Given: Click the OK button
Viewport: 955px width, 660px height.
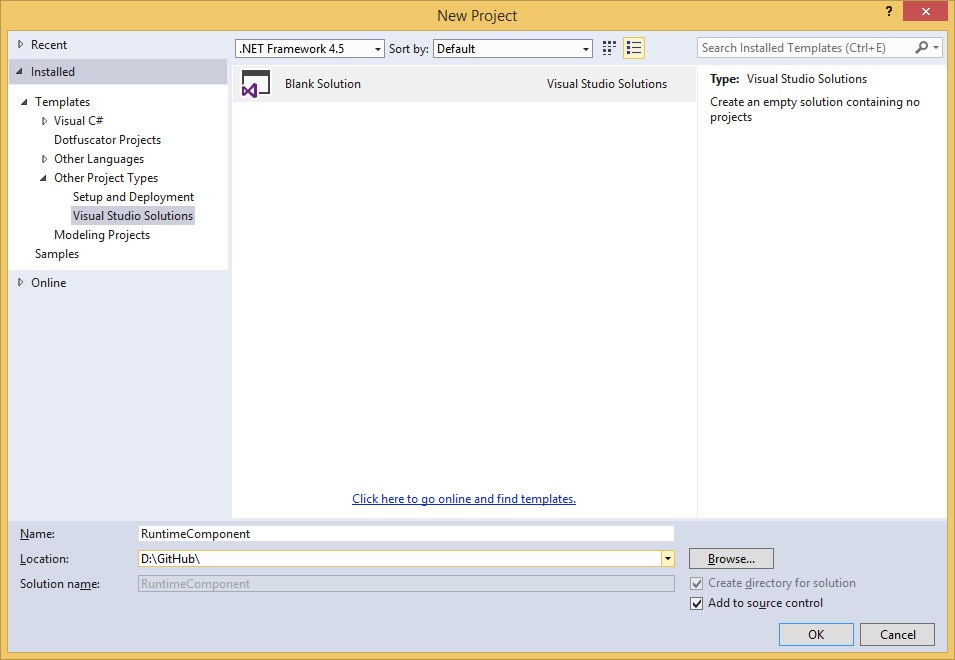Looking at the screenshot, I should (x=816, y=634).
